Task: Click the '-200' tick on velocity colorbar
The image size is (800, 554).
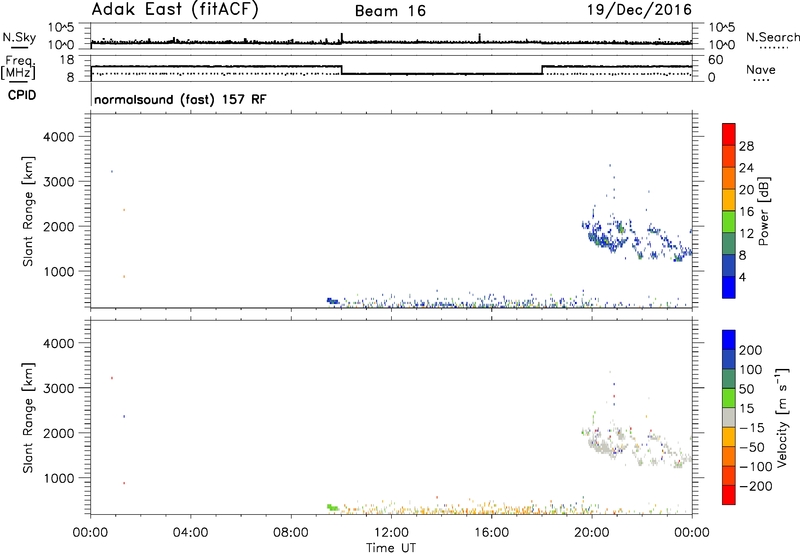Action: (x=756, y=486)
